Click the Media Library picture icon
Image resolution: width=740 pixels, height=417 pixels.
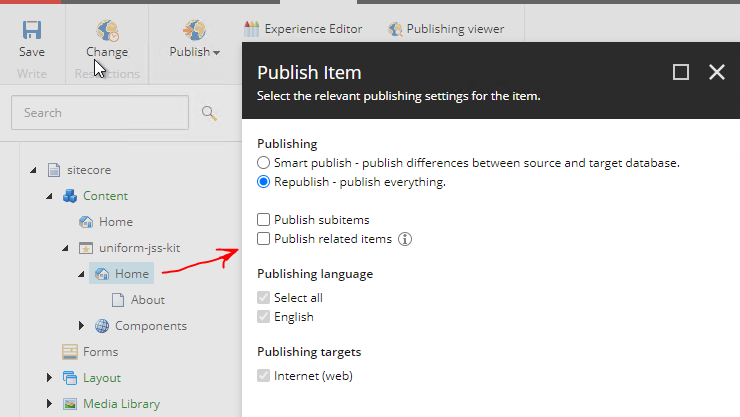[x=70, y=404]
